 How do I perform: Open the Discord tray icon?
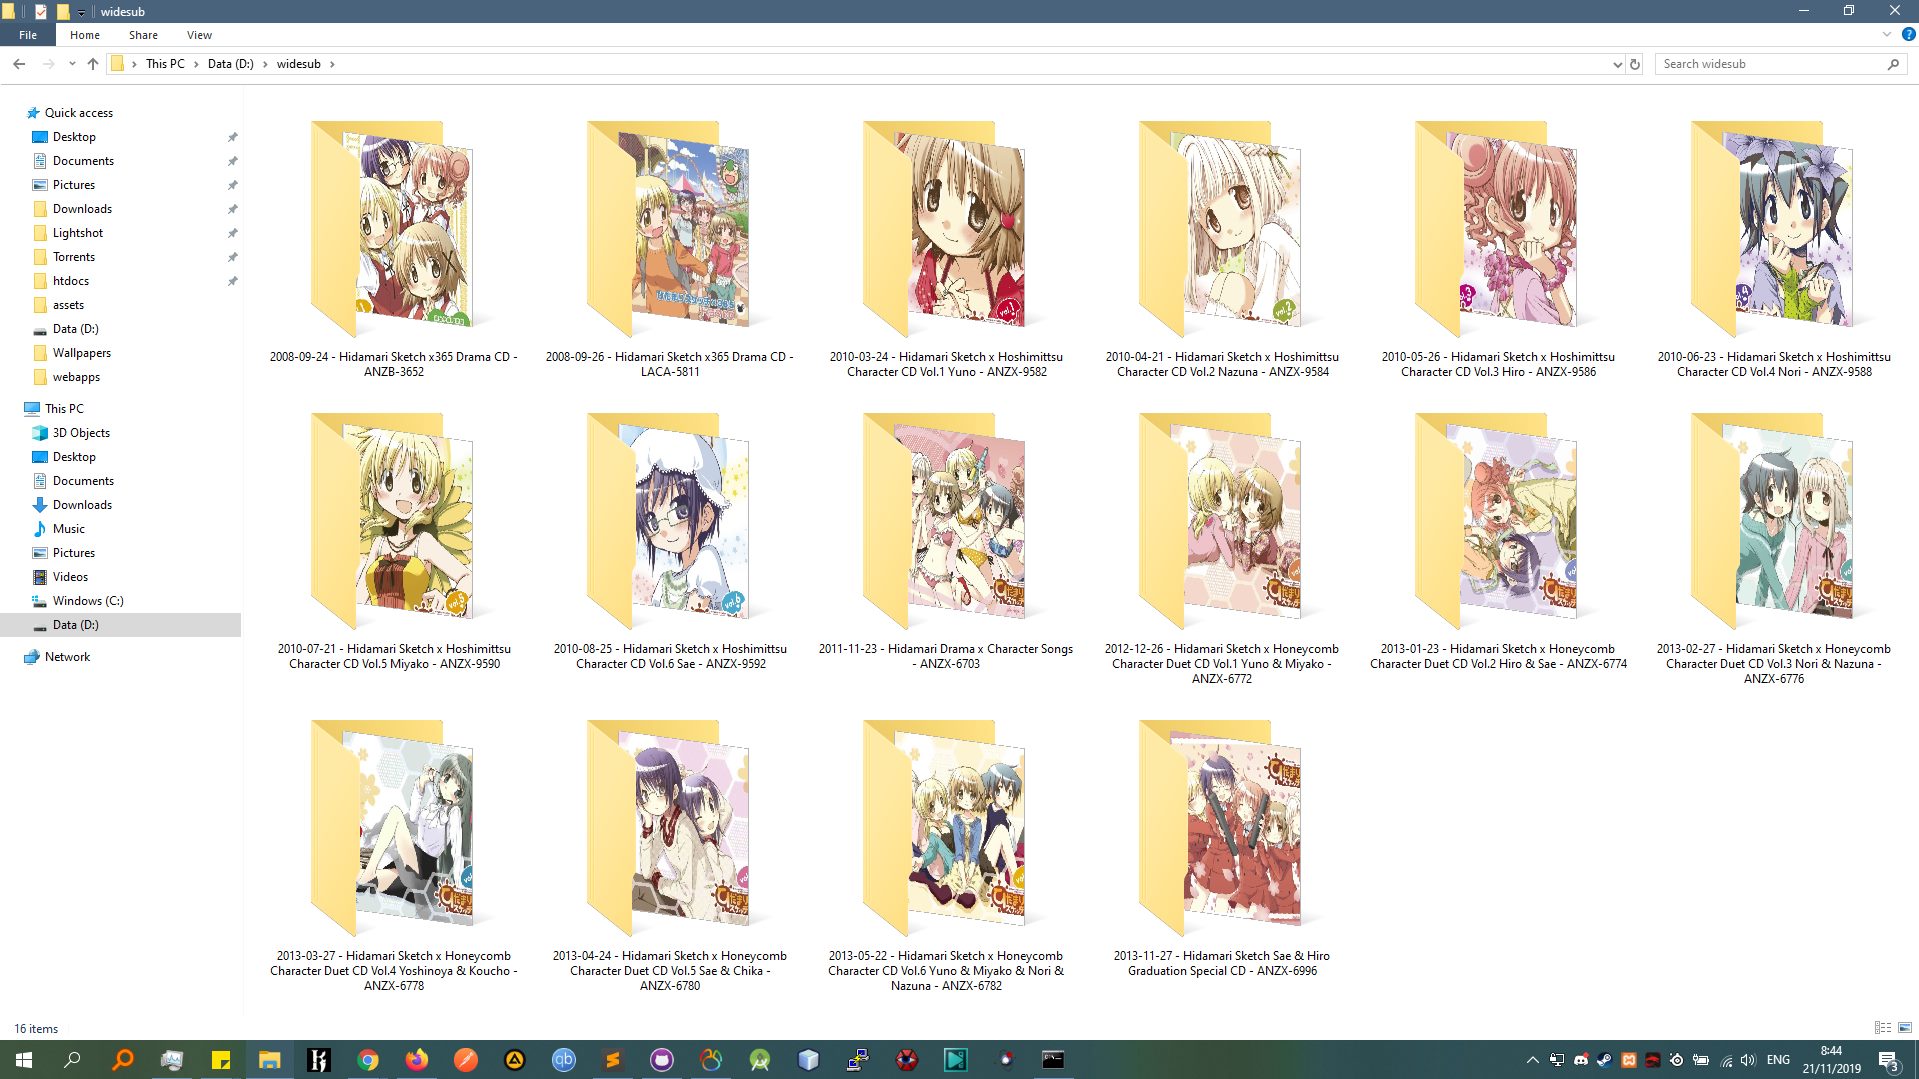(x=1580, y=1060)
